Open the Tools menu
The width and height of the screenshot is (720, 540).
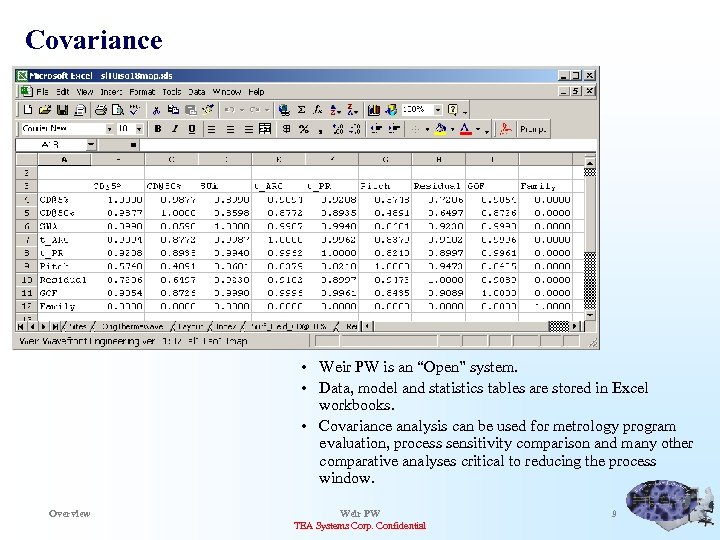172,92
